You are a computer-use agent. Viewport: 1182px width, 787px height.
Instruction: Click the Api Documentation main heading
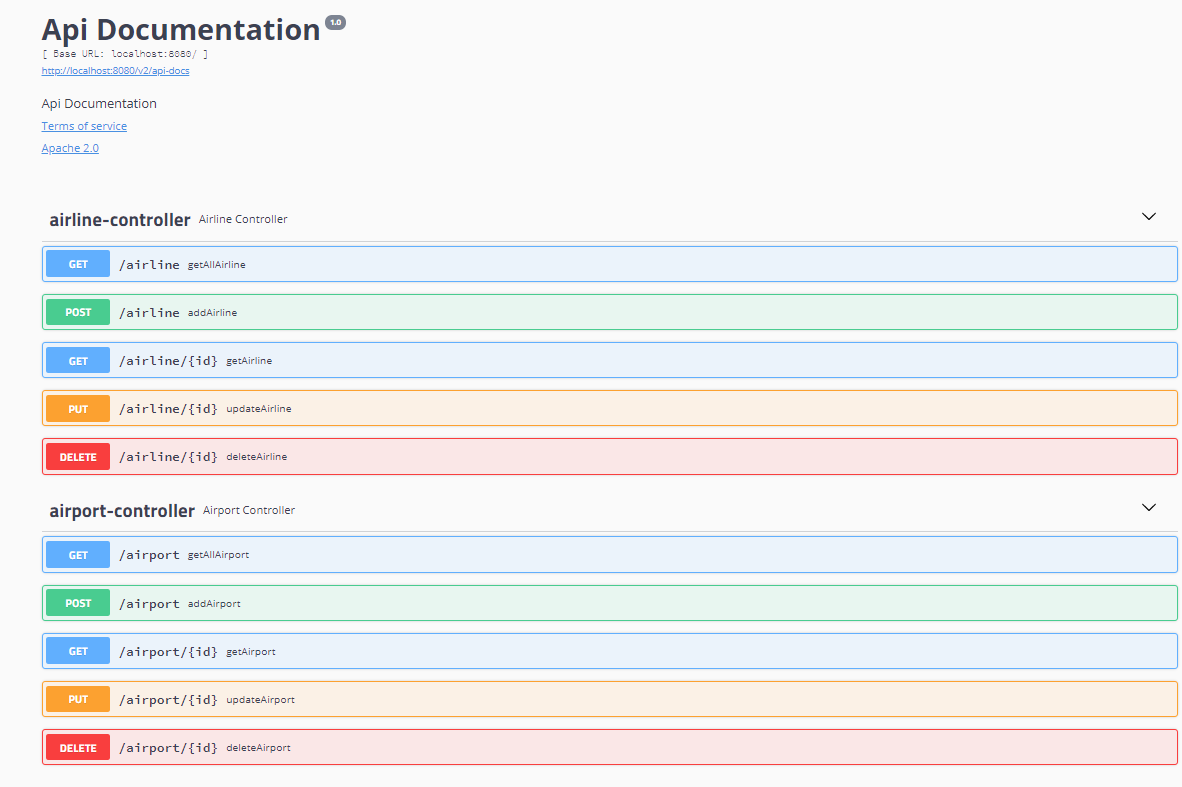[x=181, y=30]
